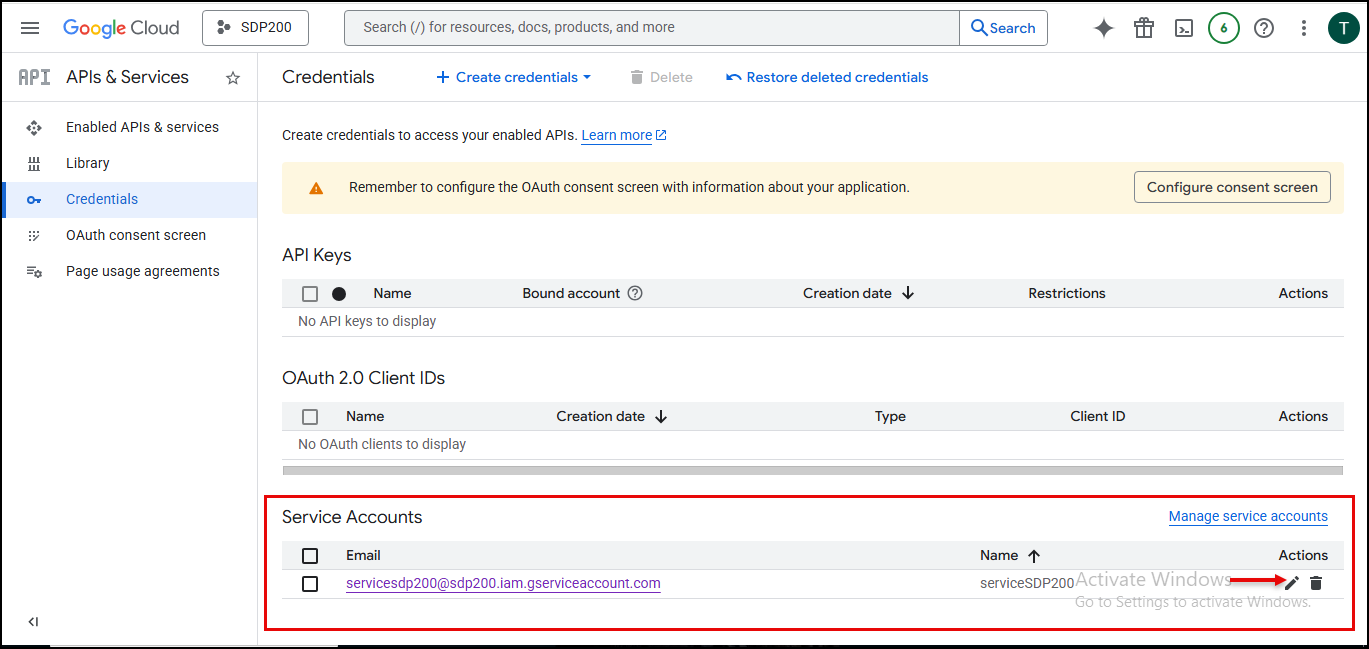Open the three-dot settings menu
1369x649 pixels.
pos(1304,28)
